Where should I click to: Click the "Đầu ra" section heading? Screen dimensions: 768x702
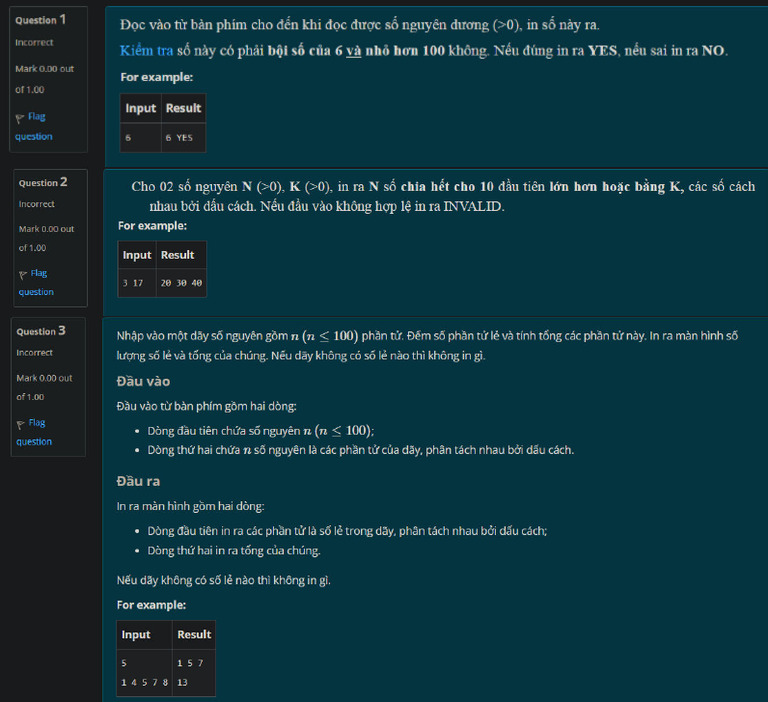pos(138,480)
